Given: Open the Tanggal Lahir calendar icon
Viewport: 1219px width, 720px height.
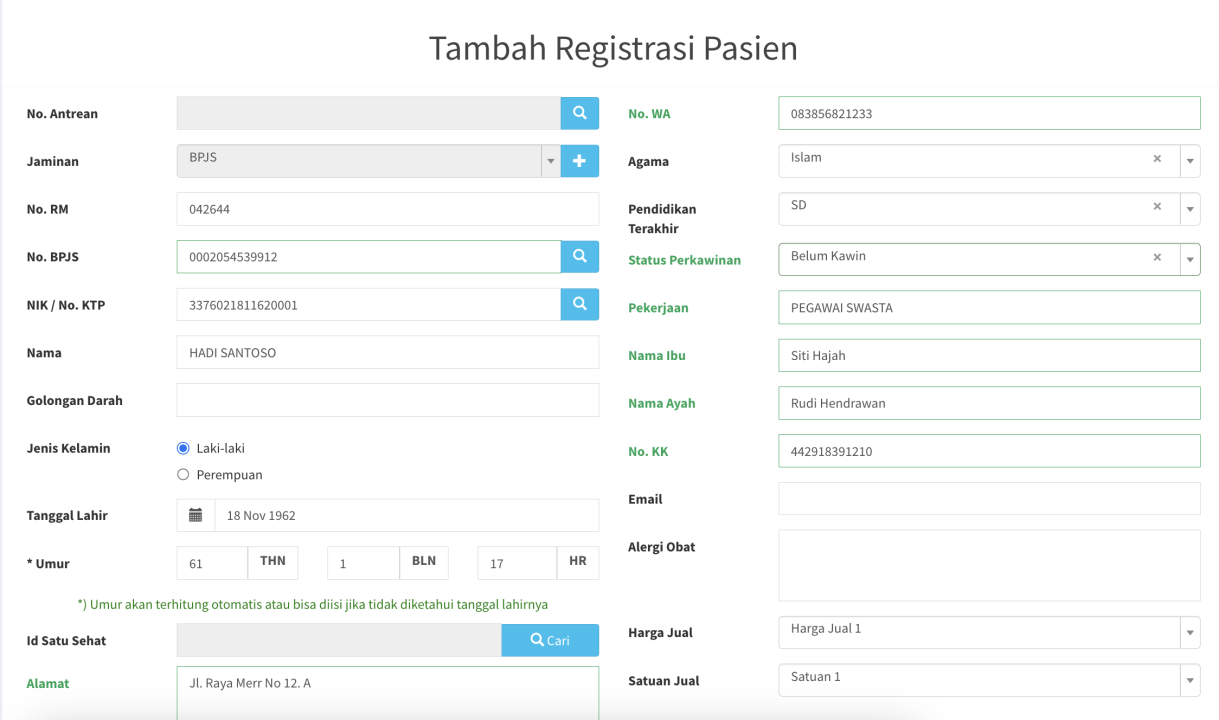Looking at the screenshot, I should (196, 515).
